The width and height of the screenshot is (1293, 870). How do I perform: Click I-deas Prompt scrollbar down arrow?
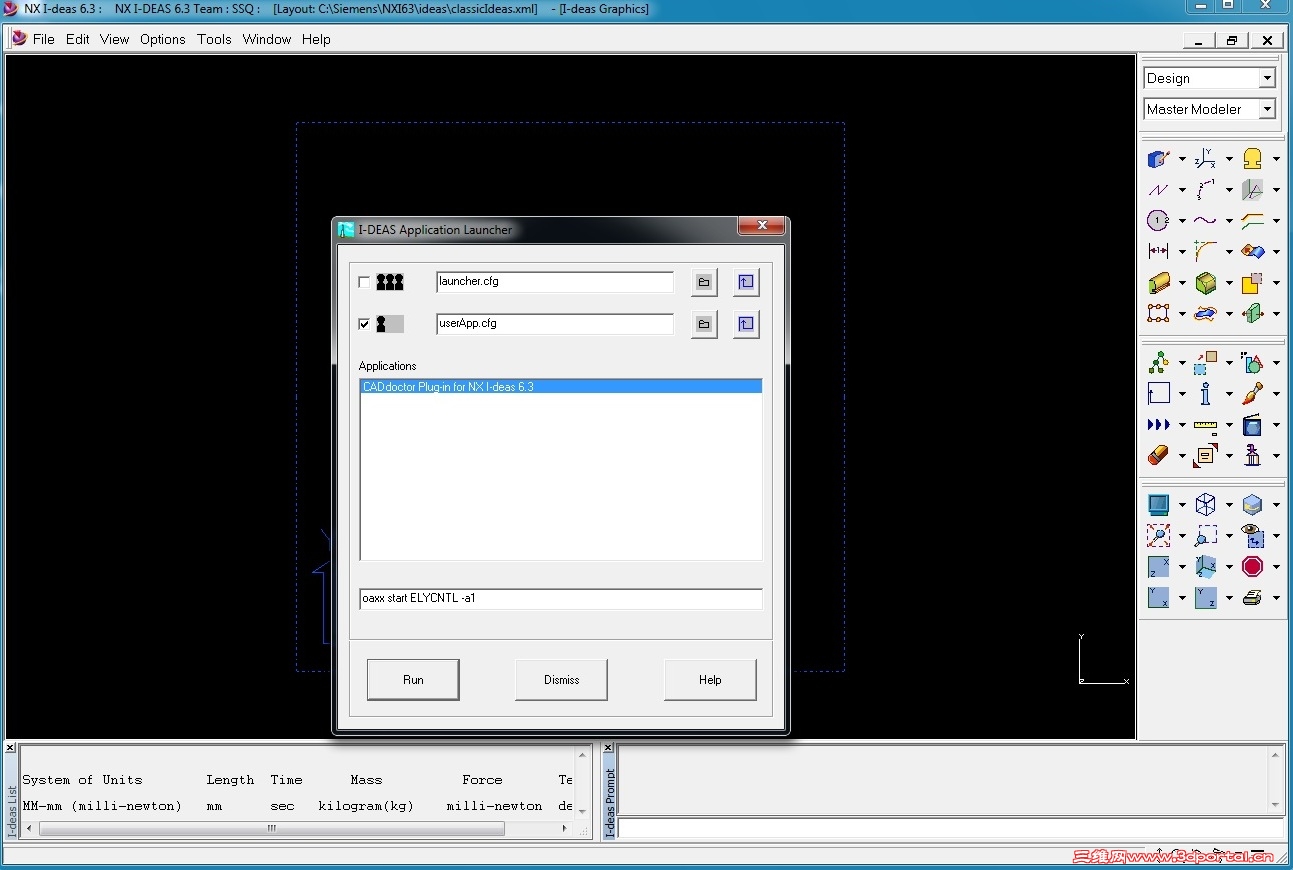(1275, 805)
